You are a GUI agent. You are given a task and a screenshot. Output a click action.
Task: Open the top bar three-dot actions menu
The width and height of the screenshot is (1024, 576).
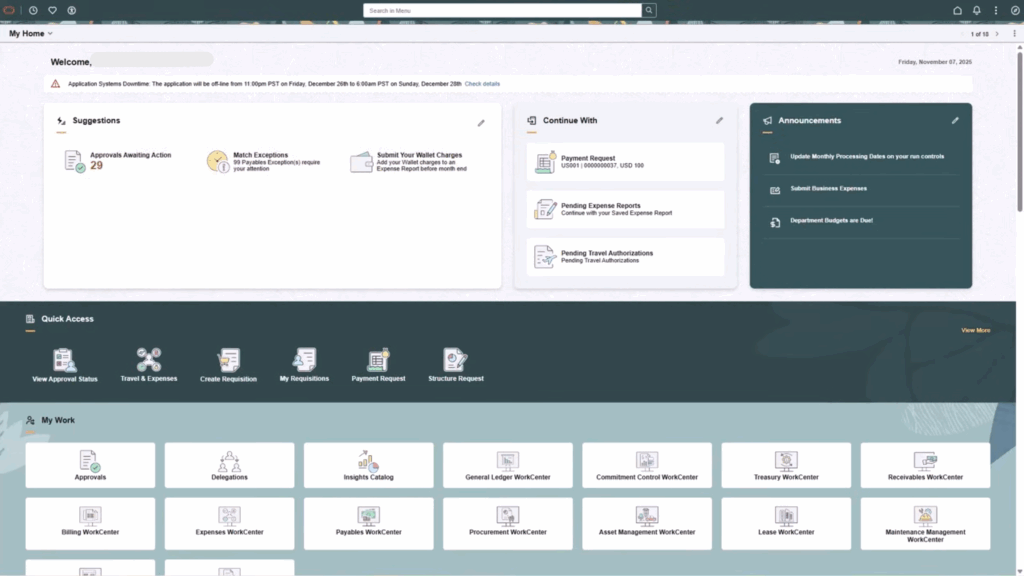[996, 10]
